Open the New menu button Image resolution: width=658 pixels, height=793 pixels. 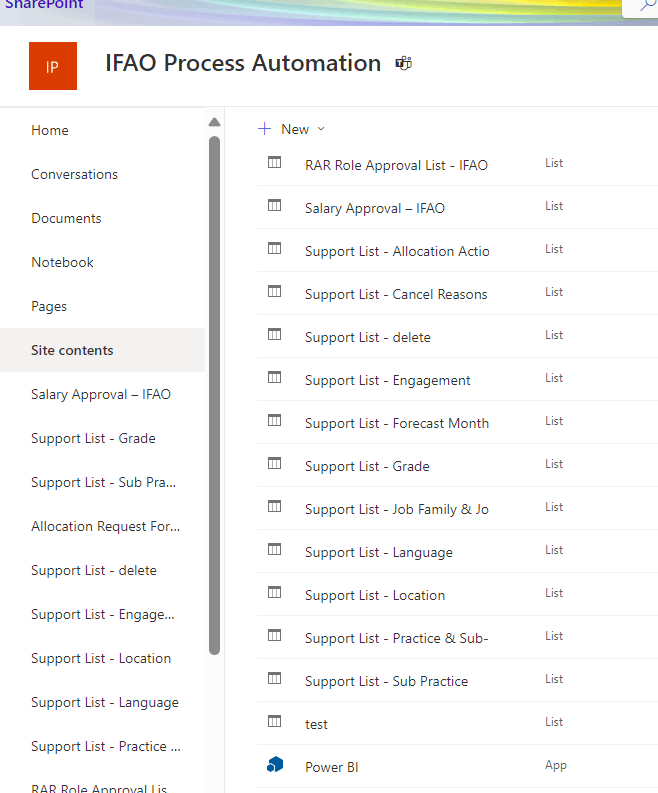pyautogui.click(x=292, y=129)
